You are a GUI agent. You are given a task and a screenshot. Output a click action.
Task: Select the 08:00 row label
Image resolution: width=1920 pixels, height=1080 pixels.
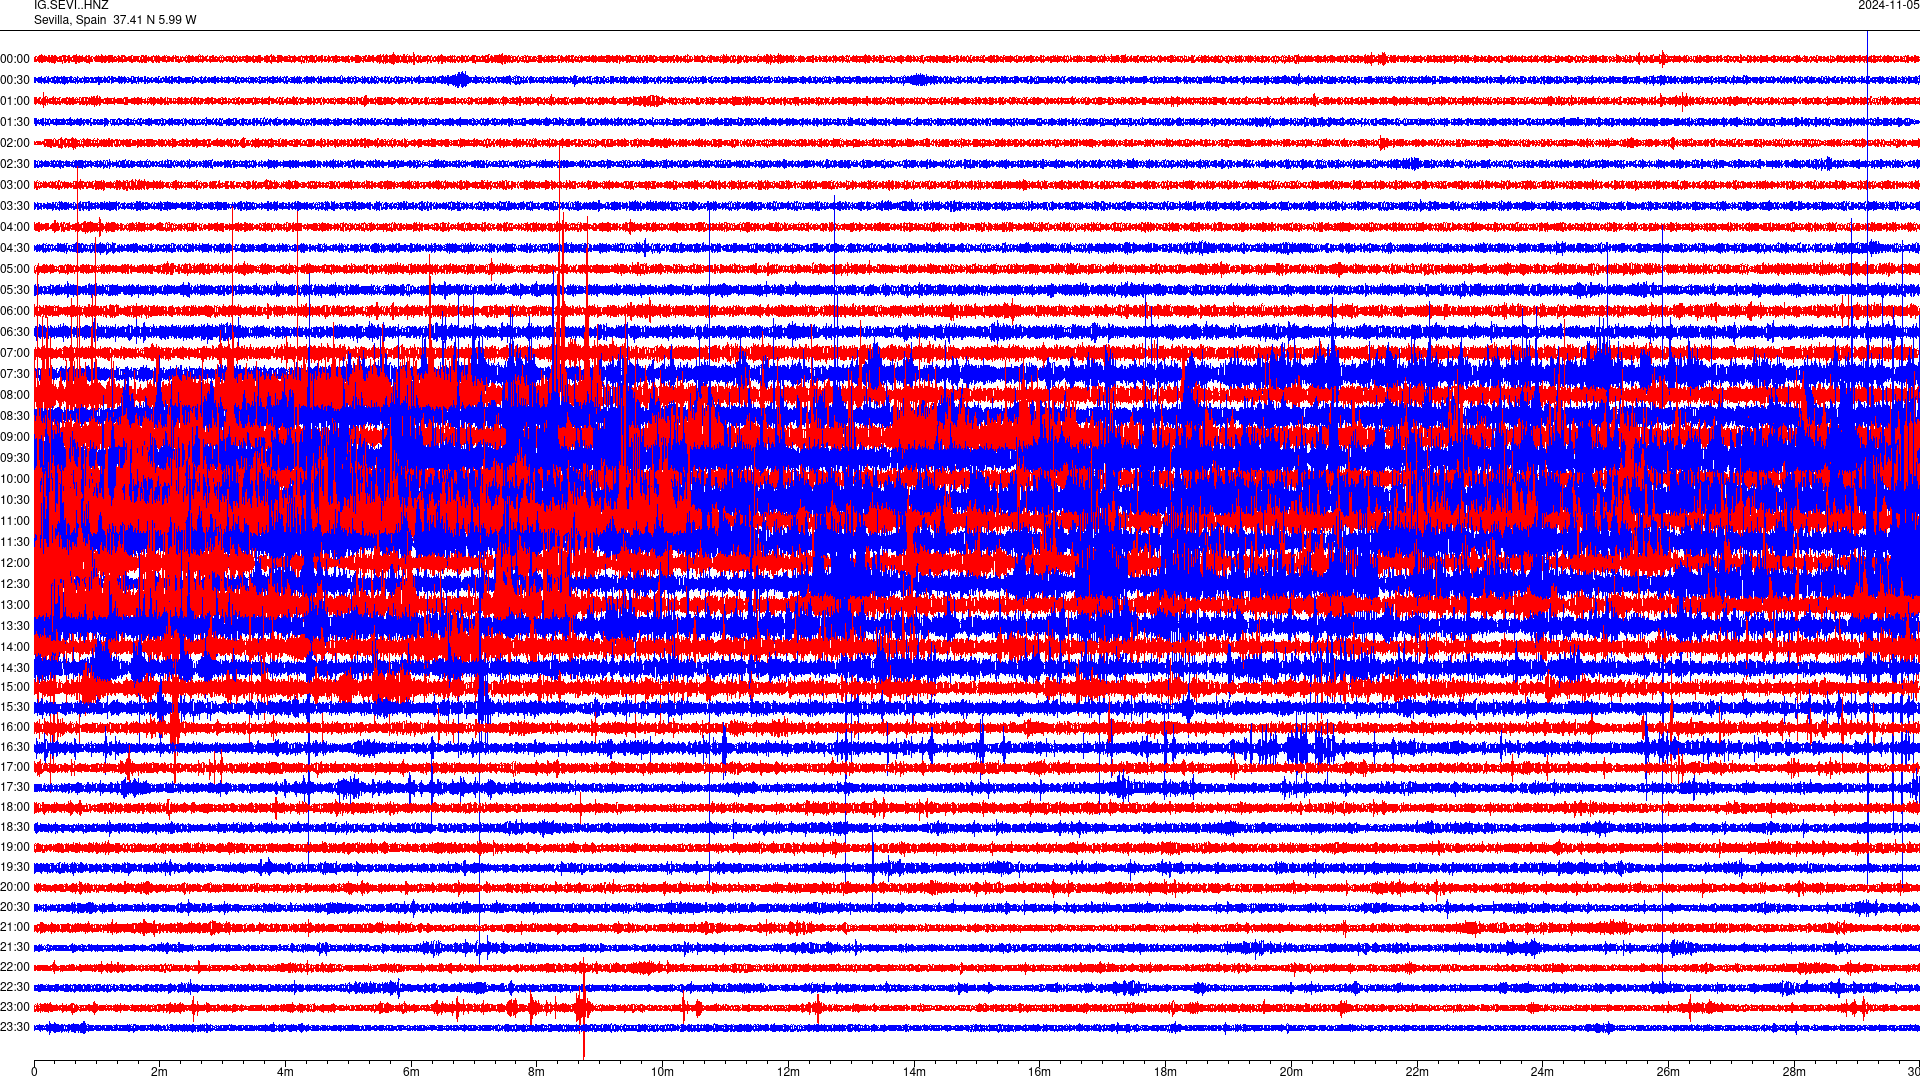(x=15, y=395)
